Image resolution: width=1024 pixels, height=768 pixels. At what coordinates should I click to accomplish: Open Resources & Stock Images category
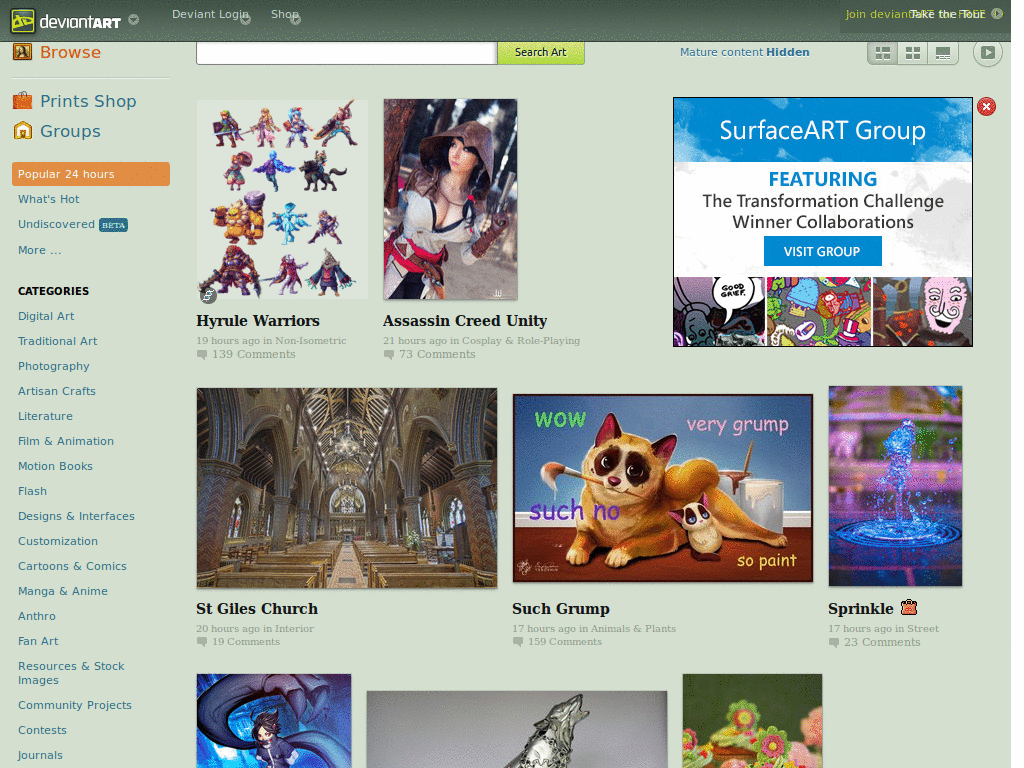tap(71, 673)
